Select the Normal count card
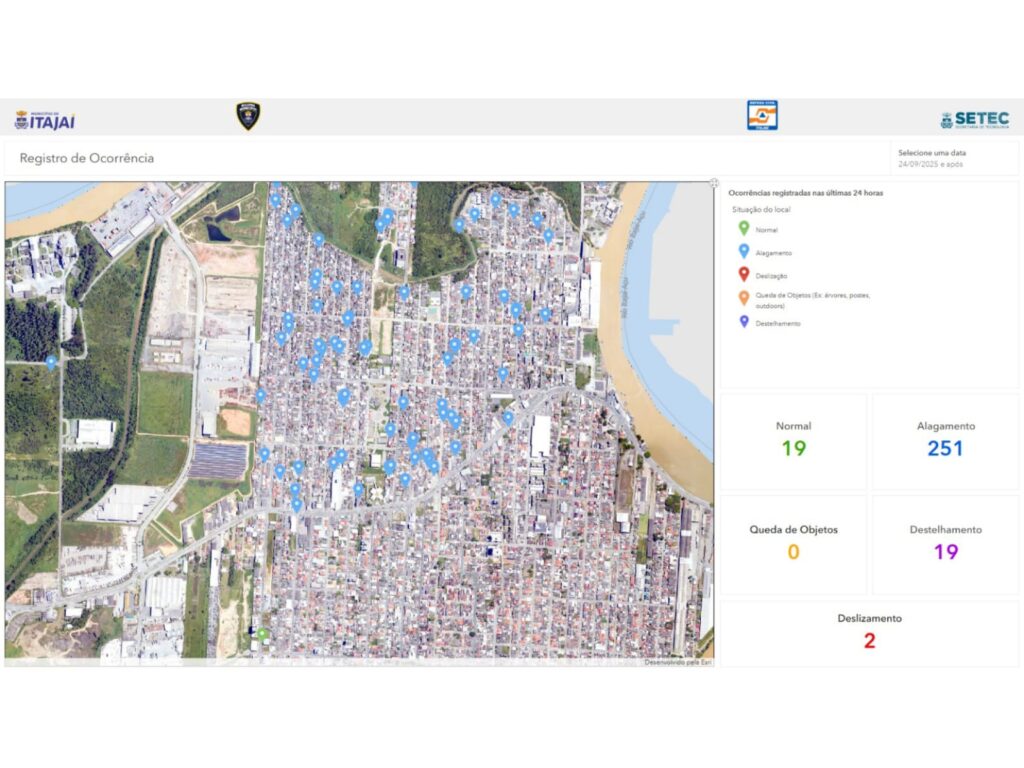 793,441
